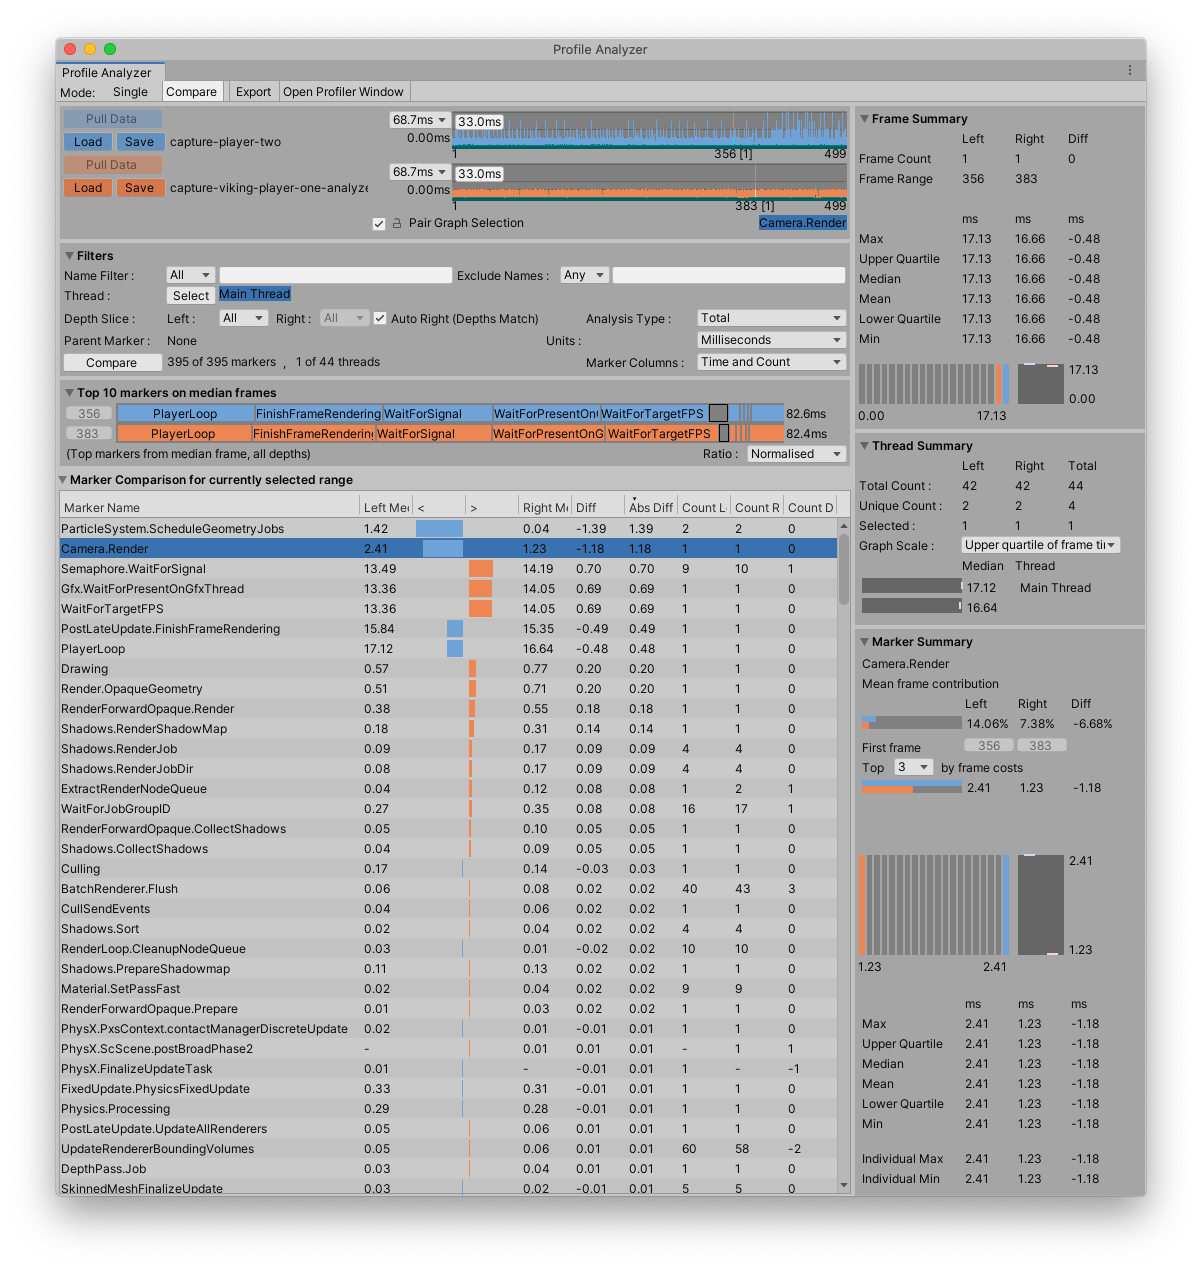
Task: Click the lock icon beside Pair Graph Selection
Action: 397,223
